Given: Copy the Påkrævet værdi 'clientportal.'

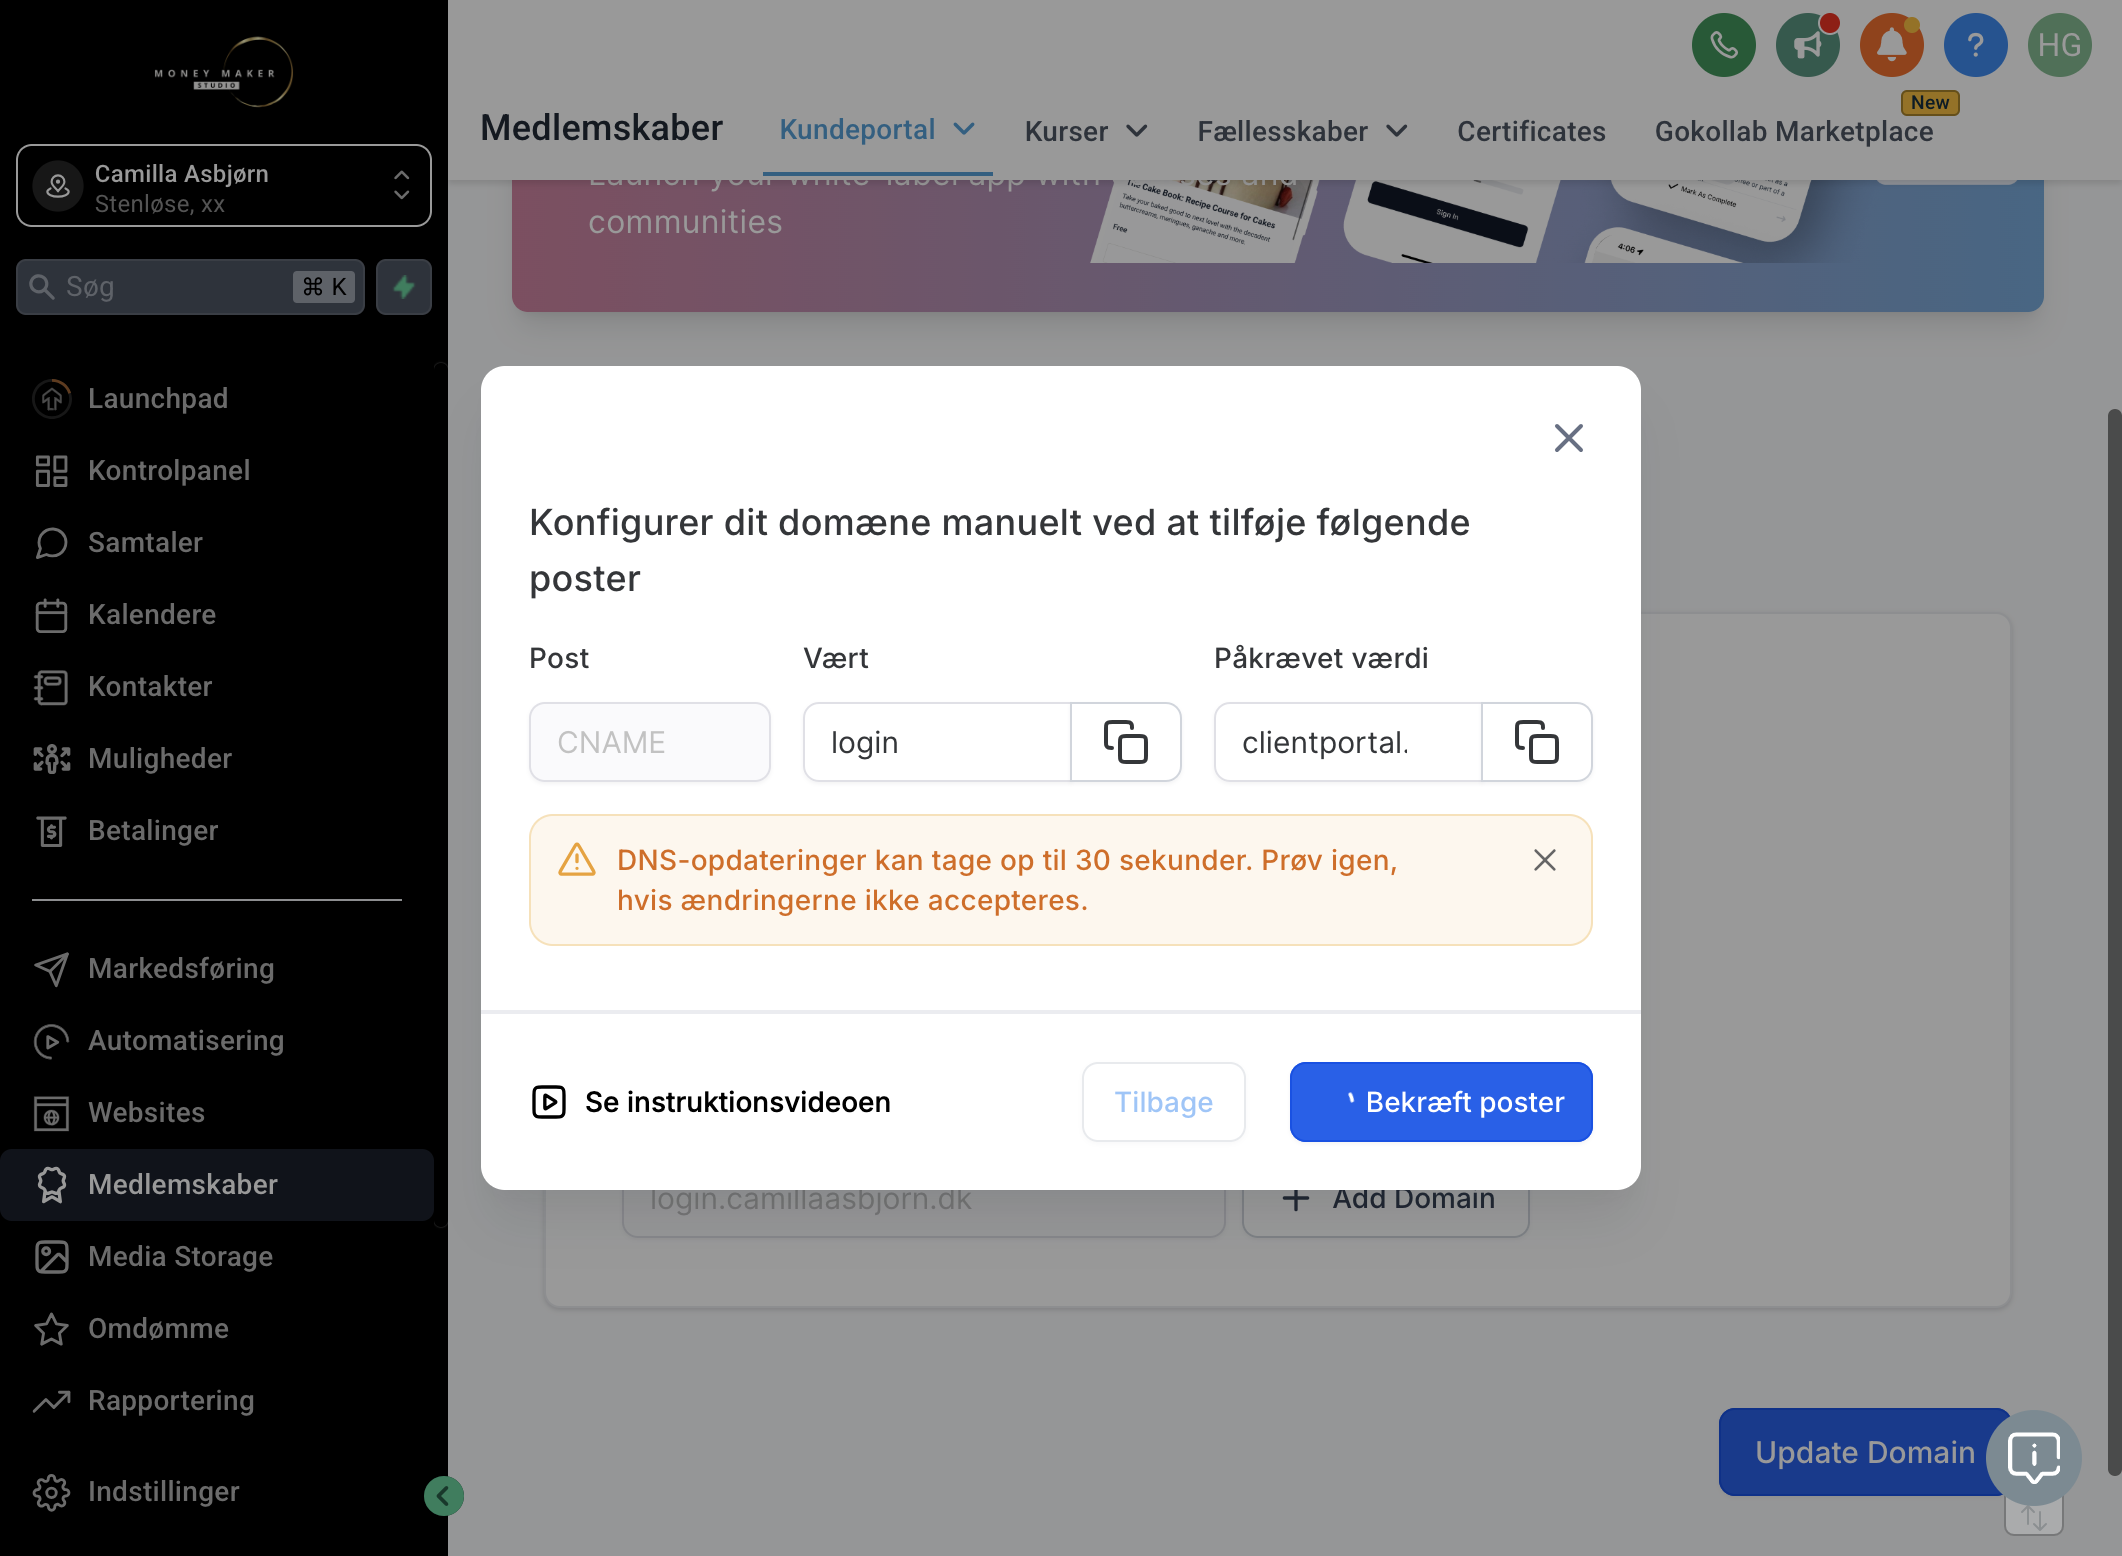Looking at the screenshot, I should coord(1536,742).
